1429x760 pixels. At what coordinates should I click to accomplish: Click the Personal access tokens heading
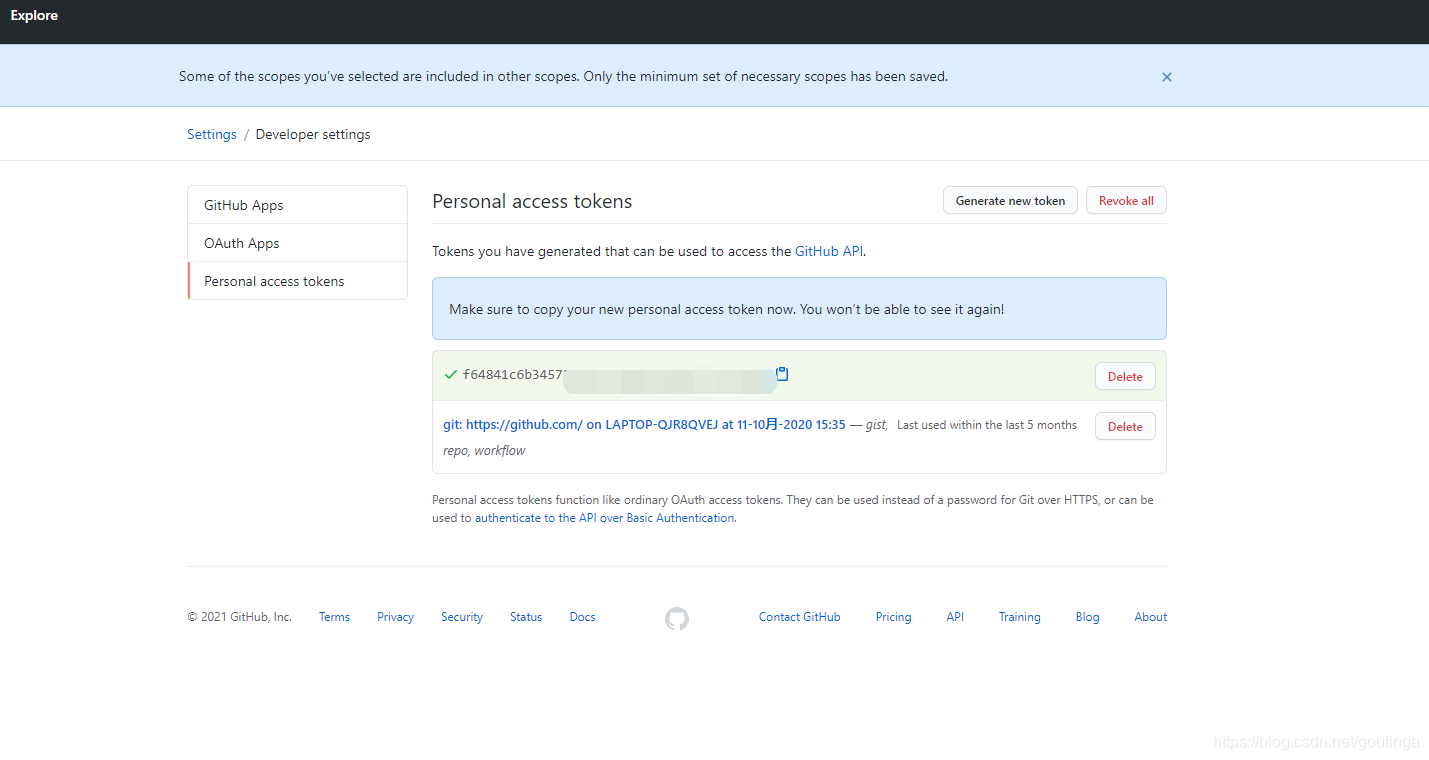532,201
